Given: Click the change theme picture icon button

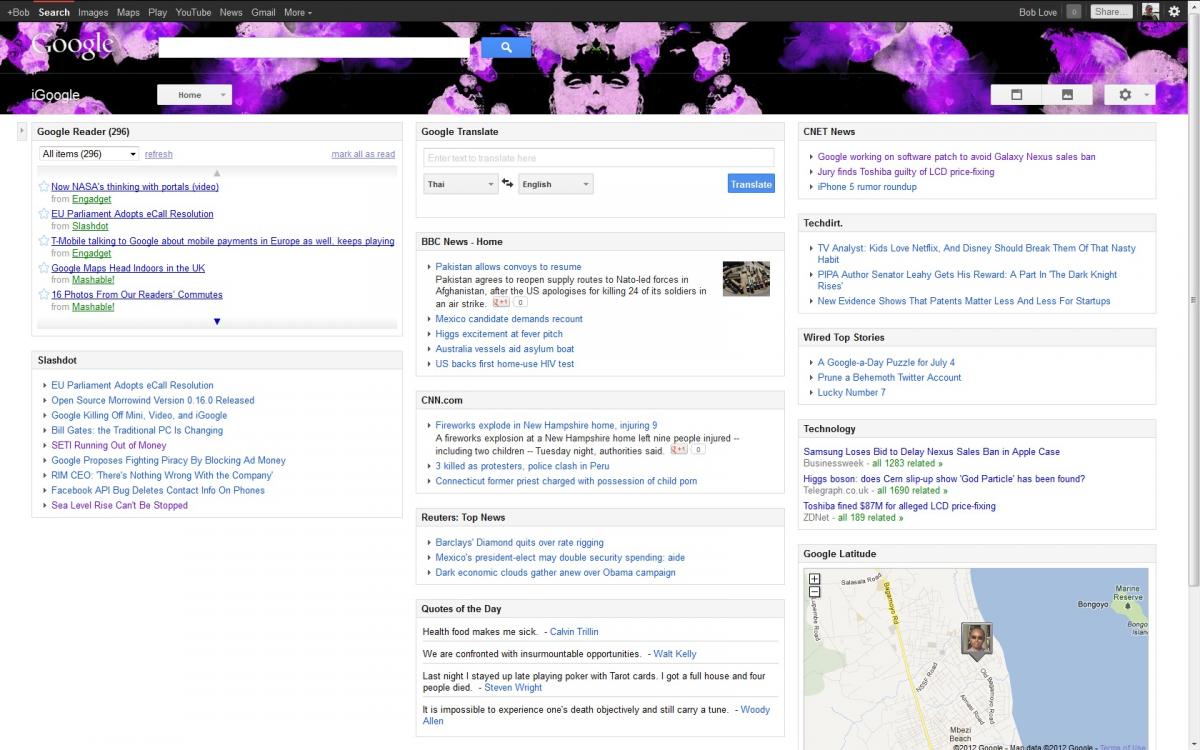Looking at the screenshot, I should pyautogui.click(x=1067, y=94).
